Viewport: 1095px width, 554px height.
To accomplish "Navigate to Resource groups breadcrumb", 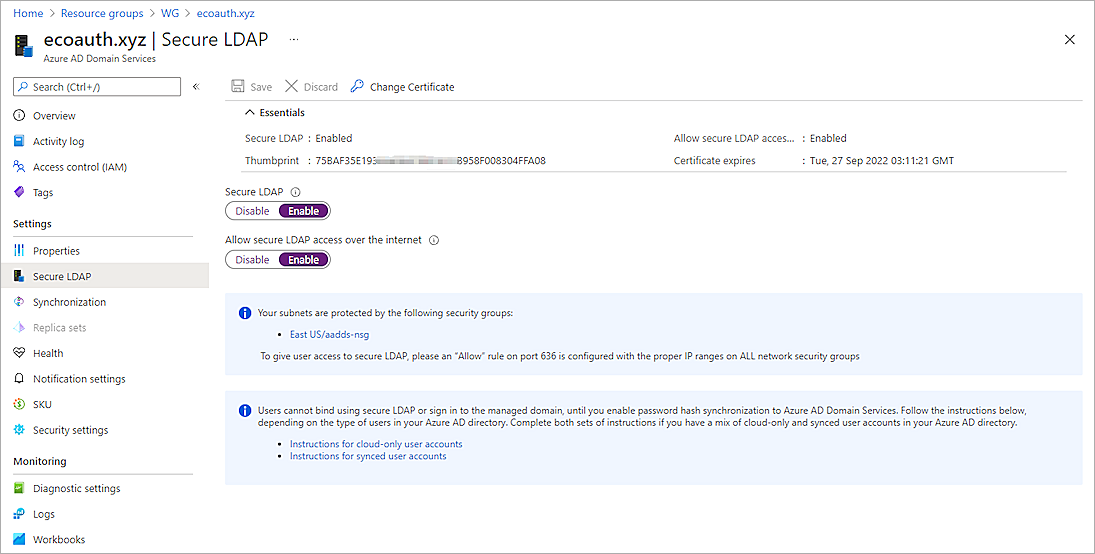I will pos(101,14).
